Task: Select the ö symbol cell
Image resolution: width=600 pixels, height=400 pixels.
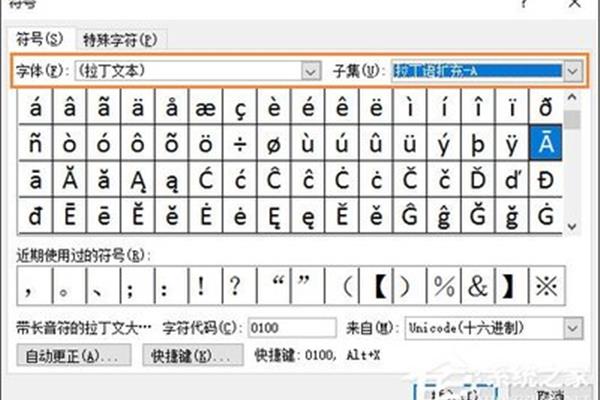Action: [x=205, y=144]
